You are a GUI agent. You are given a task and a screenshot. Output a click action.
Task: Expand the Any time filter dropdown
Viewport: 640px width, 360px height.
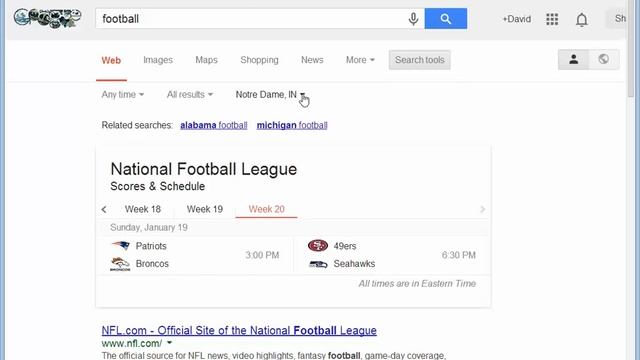pos(122,95)
